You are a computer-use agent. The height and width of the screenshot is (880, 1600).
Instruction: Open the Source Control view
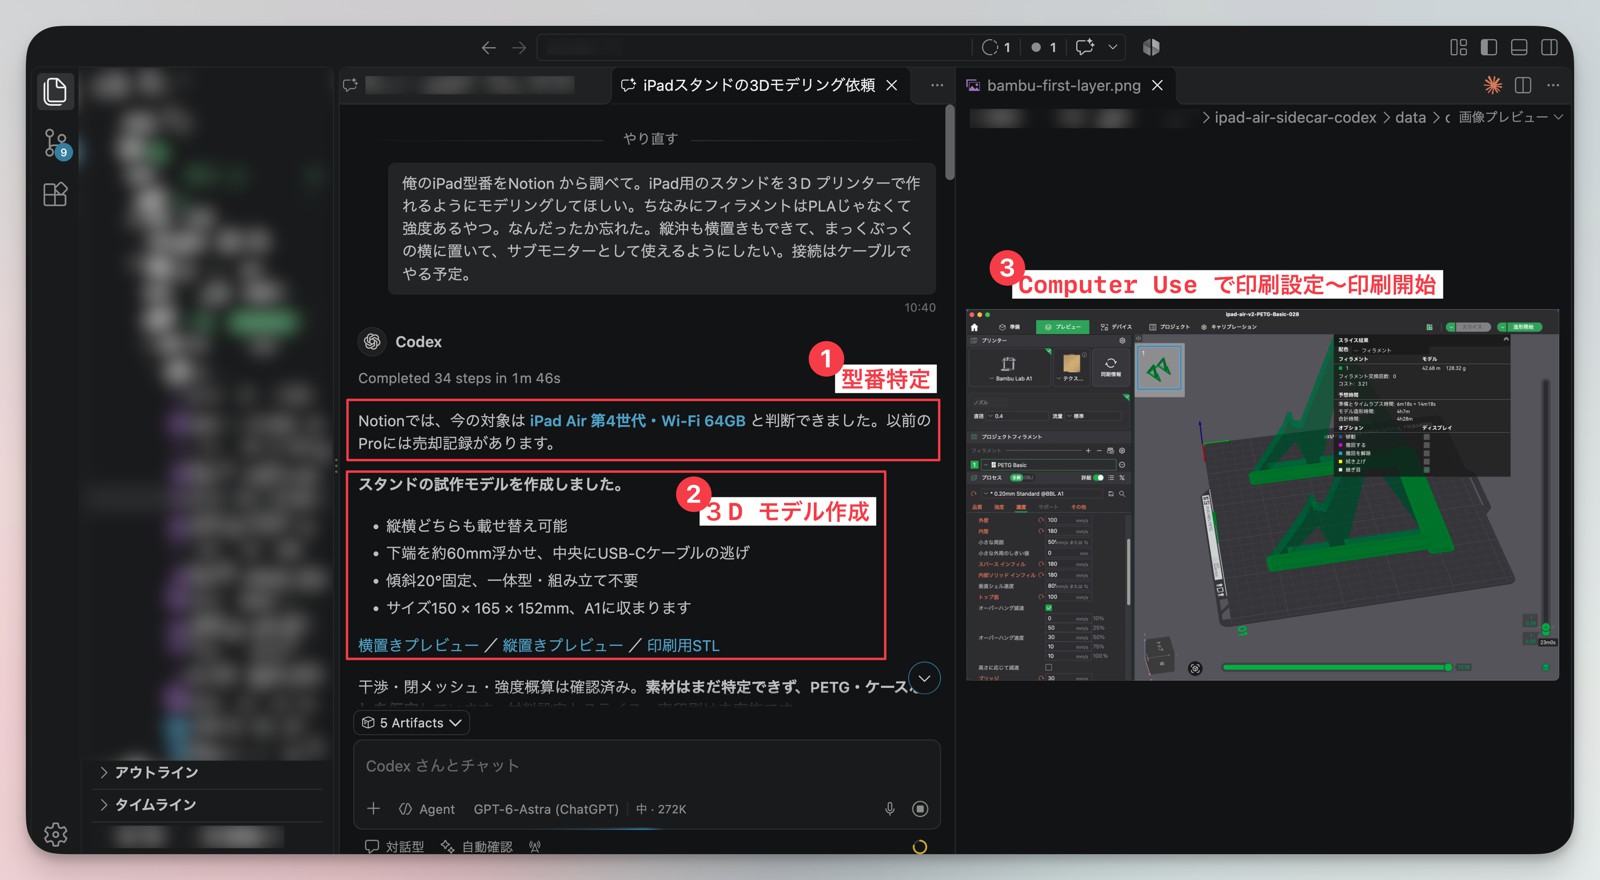tap(56, 143)
